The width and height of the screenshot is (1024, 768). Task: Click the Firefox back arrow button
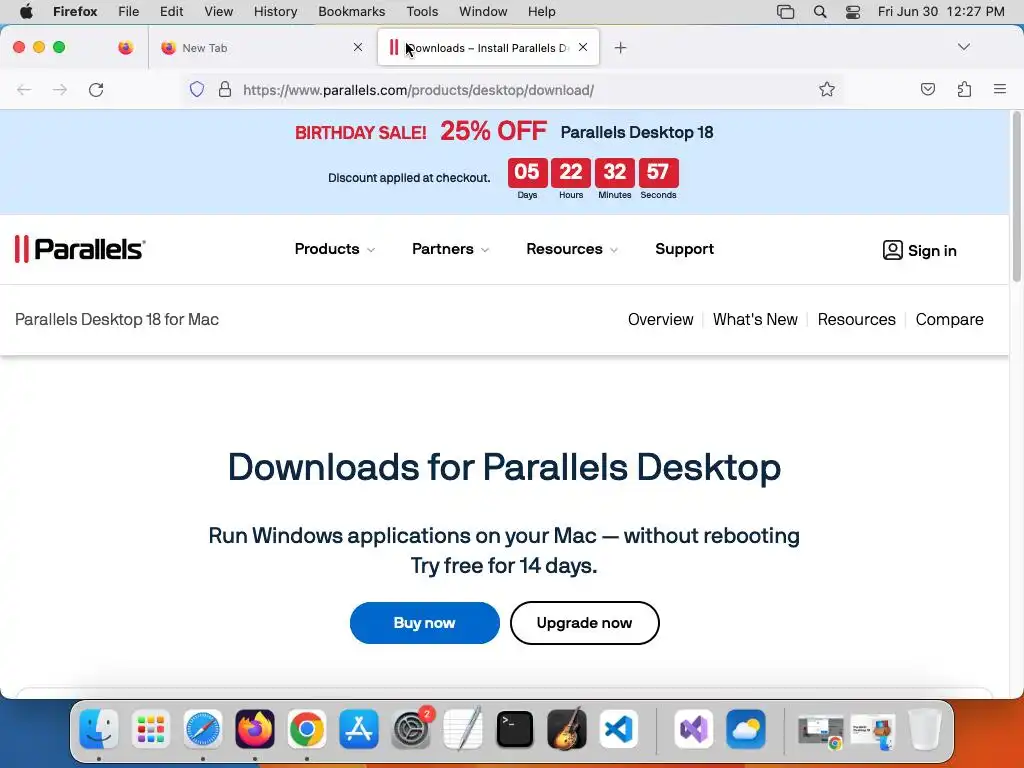(x=24, y=89)
